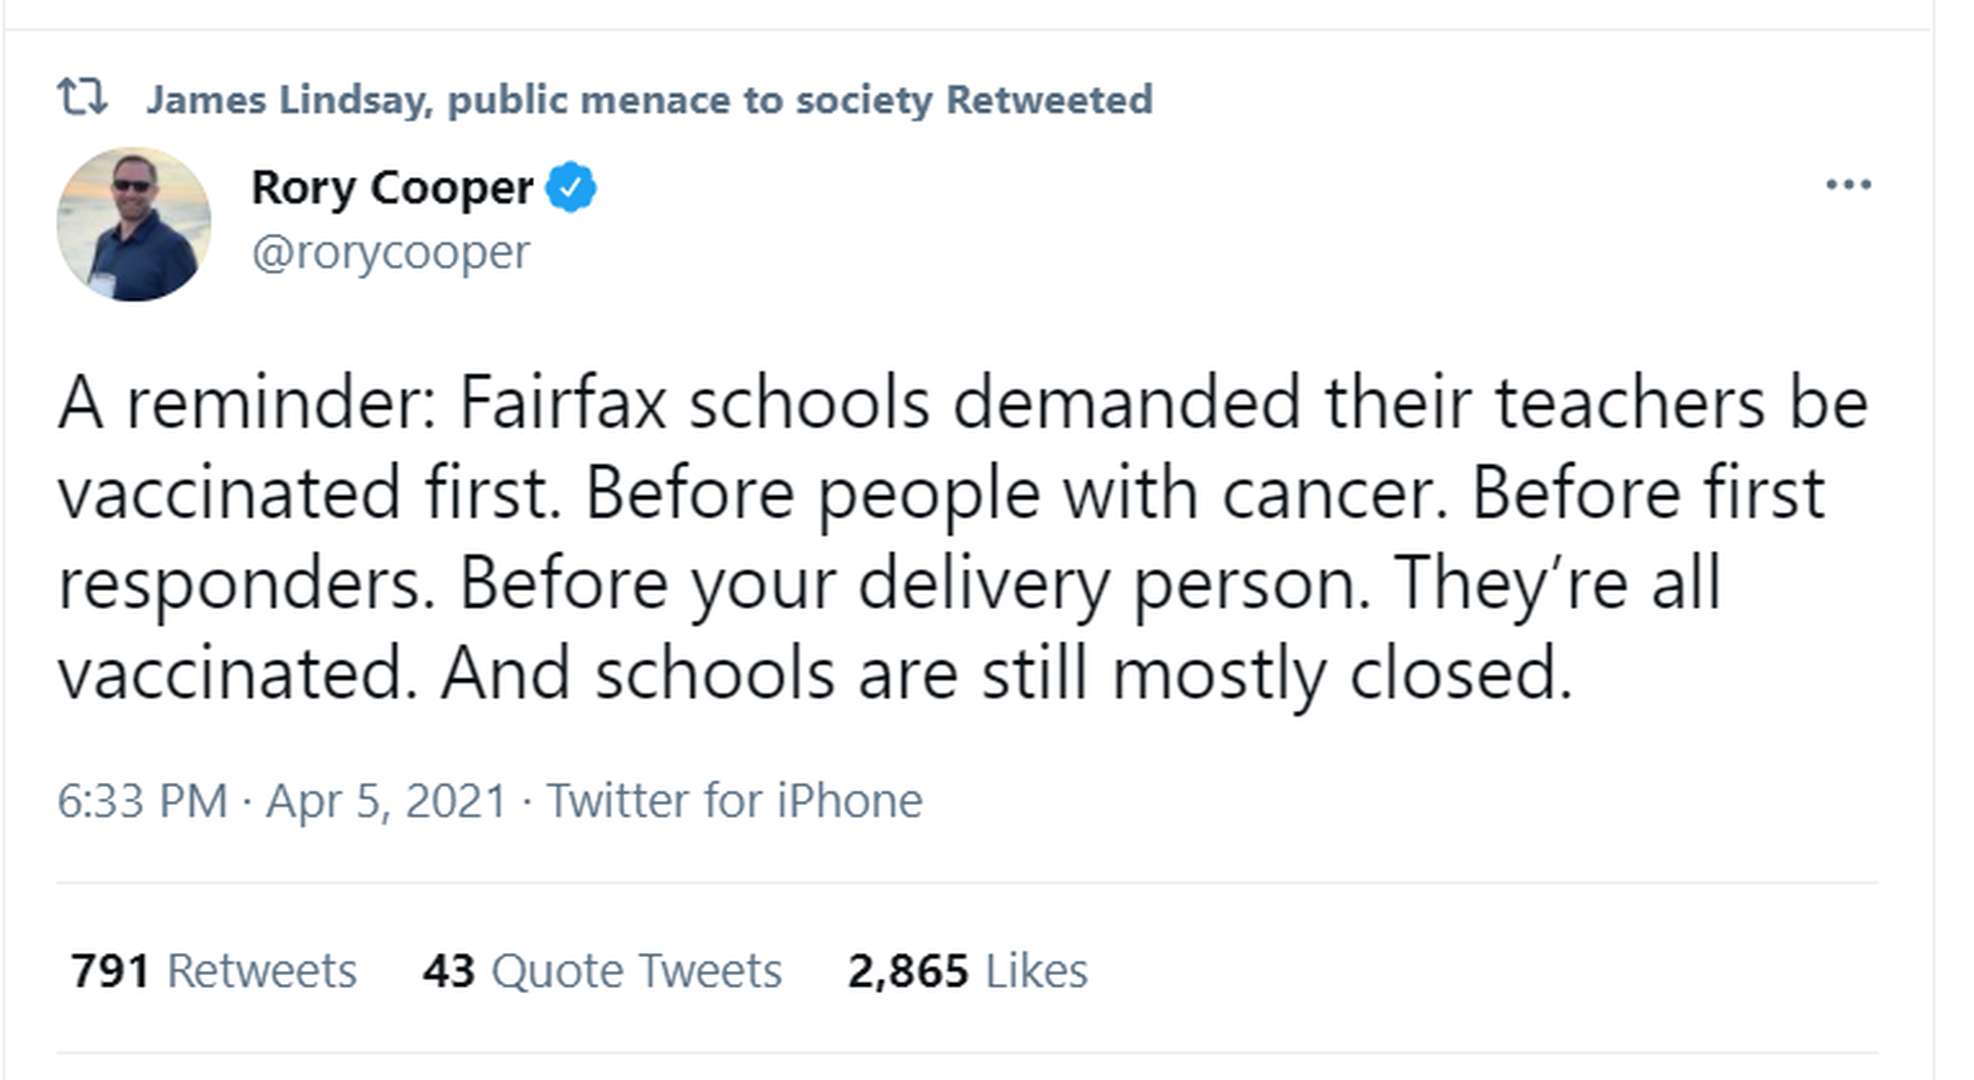Open the @rorycooper handle link

pyautogui.click(x=390, y=252)
